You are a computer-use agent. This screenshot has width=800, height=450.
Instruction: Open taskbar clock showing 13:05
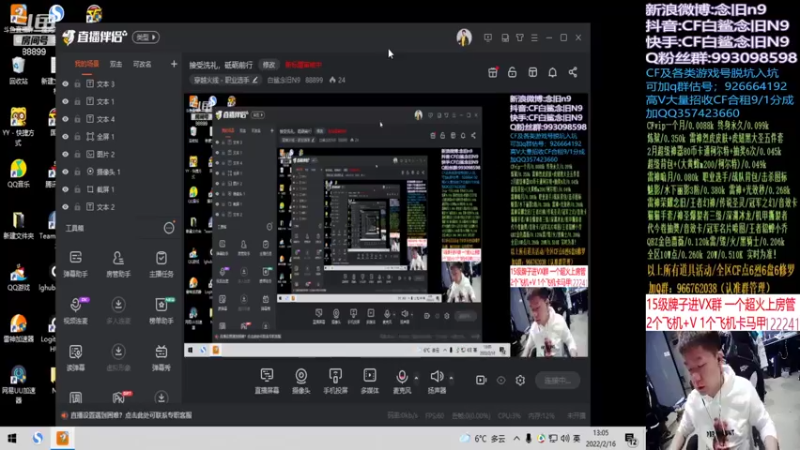click(x=601, y=438)
